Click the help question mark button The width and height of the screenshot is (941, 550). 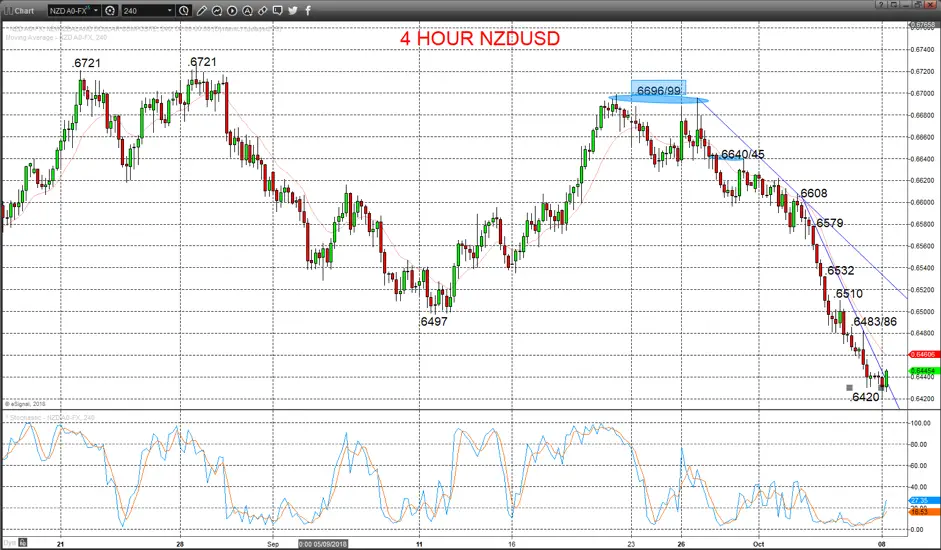[880, 5]
